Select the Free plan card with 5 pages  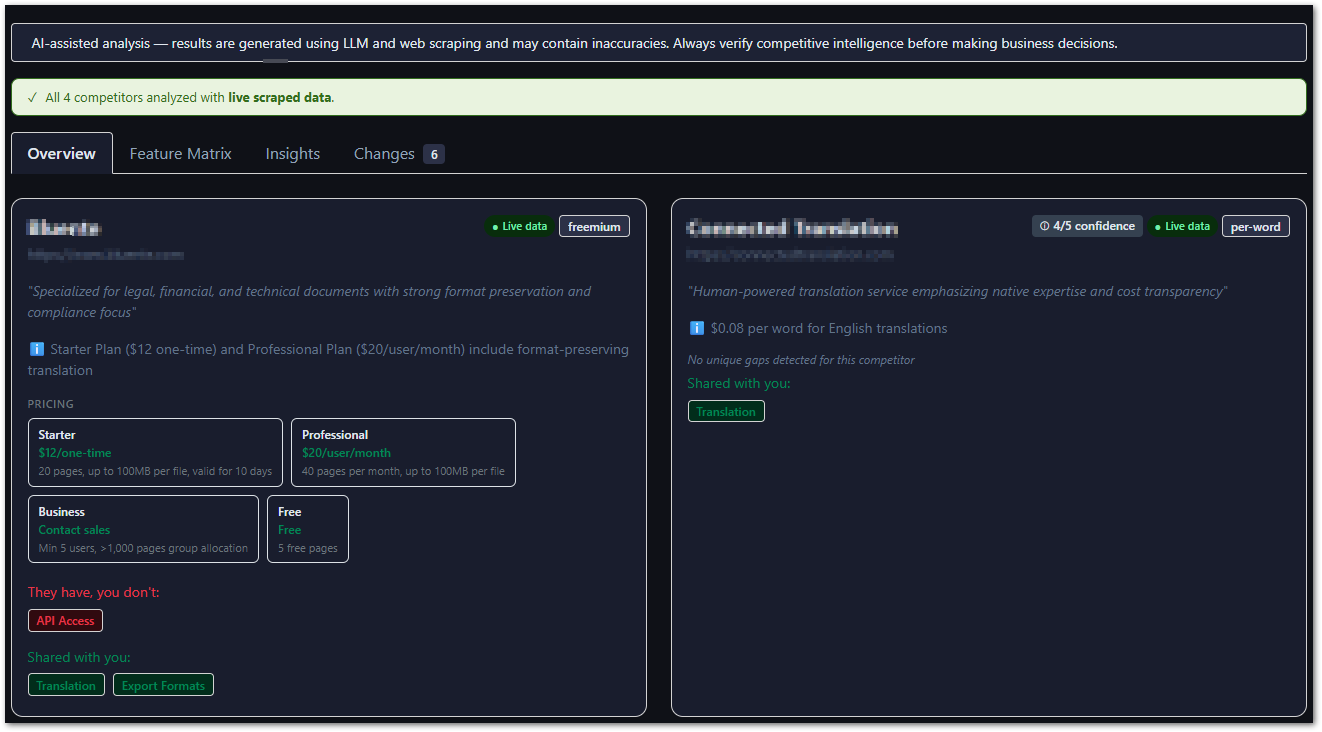coord(308,529)
